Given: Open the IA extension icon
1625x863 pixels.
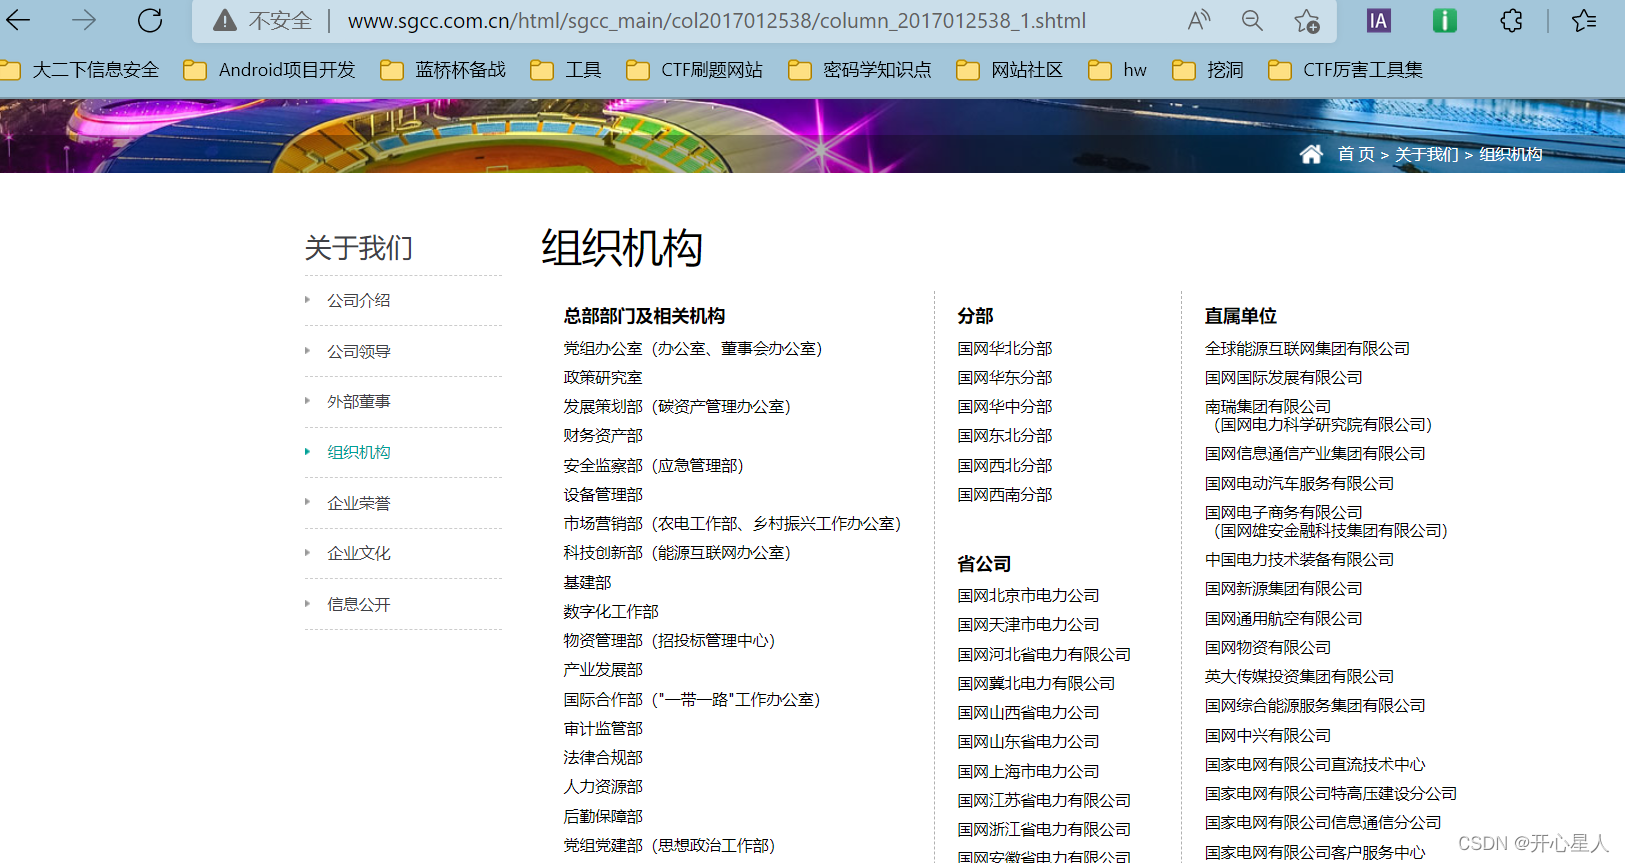Looking at the screenshot, I should click(1378, 20).
